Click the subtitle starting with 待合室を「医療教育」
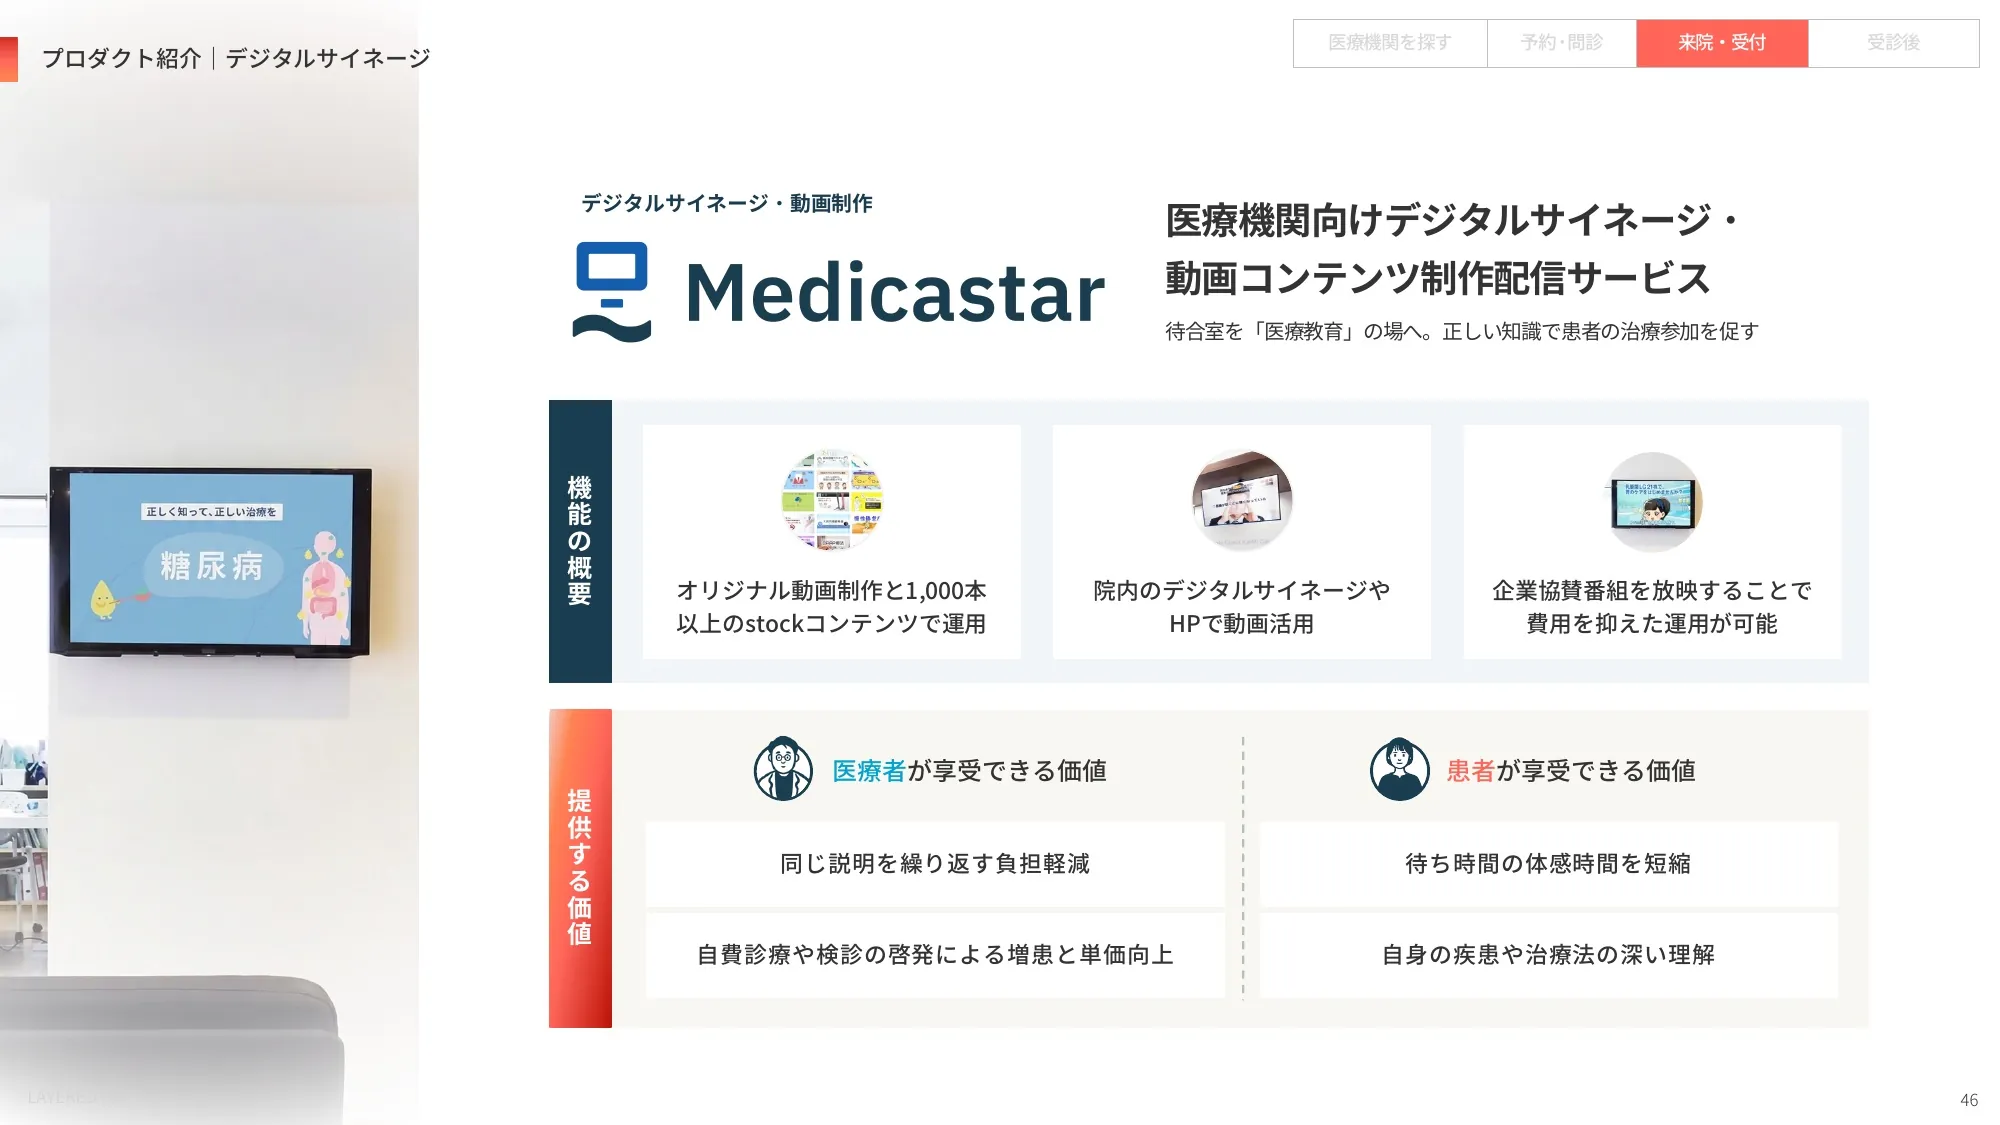This screenshot has width=2000, height=1125. (x=1462, y=331)
